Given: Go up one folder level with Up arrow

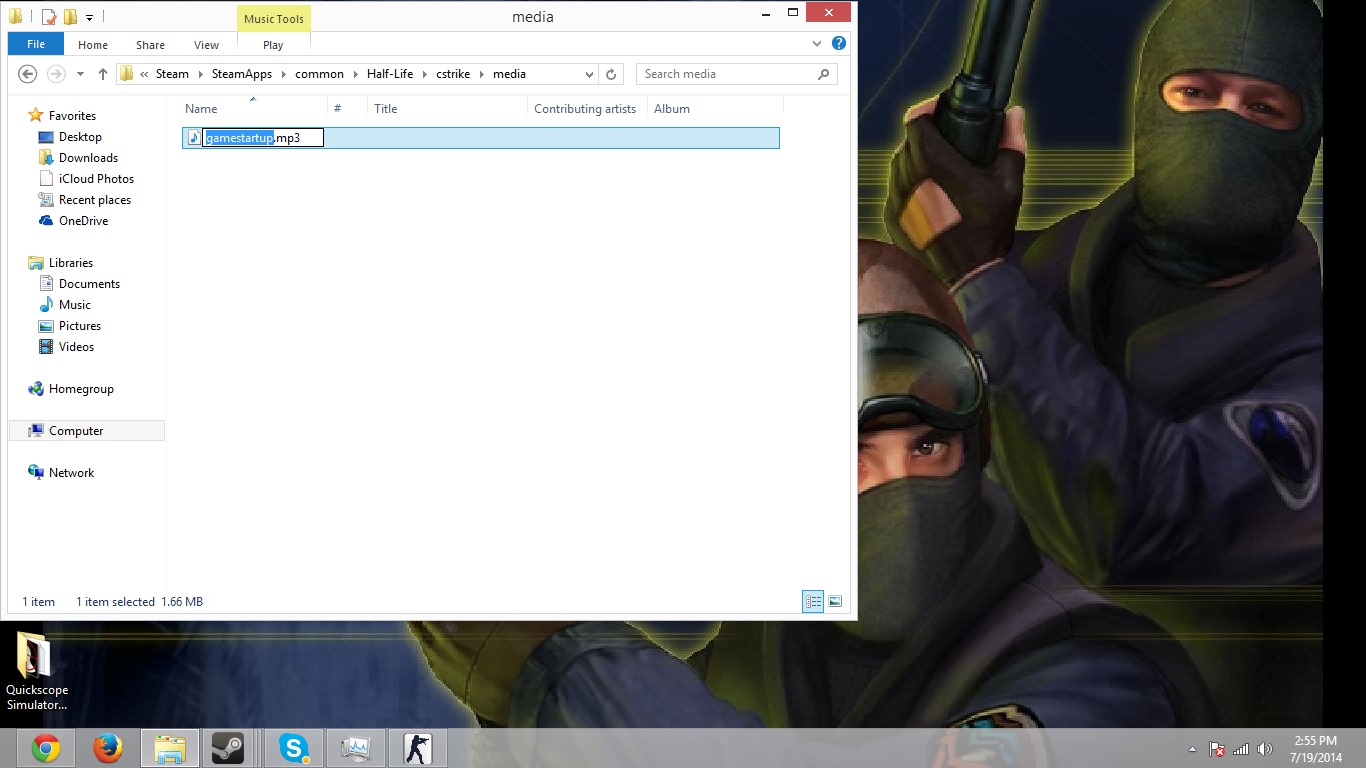Looking at the screenshot, I should [x=103, y=74].
